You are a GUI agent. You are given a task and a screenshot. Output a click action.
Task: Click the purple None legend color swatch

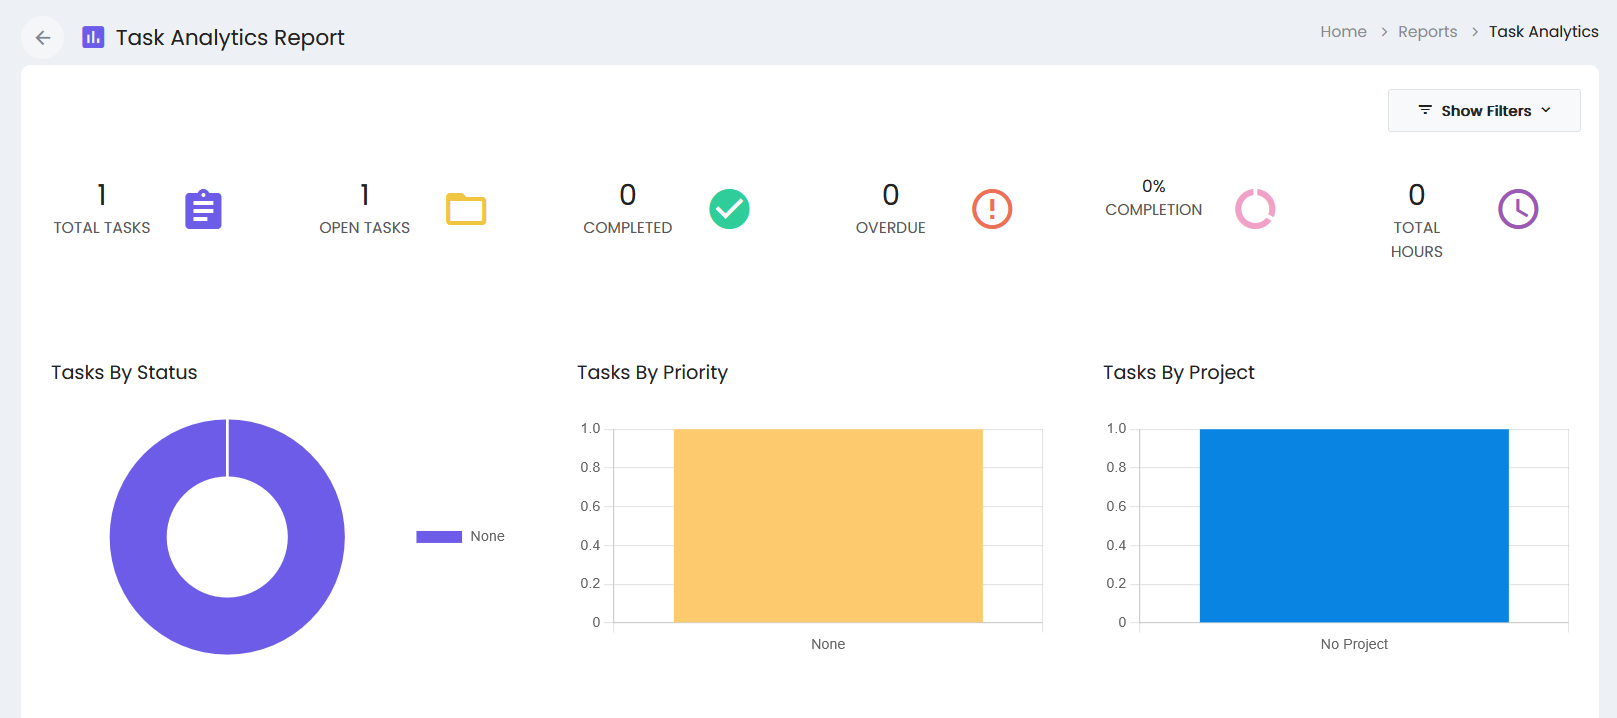pyautogui.click(x=439, y=537)
